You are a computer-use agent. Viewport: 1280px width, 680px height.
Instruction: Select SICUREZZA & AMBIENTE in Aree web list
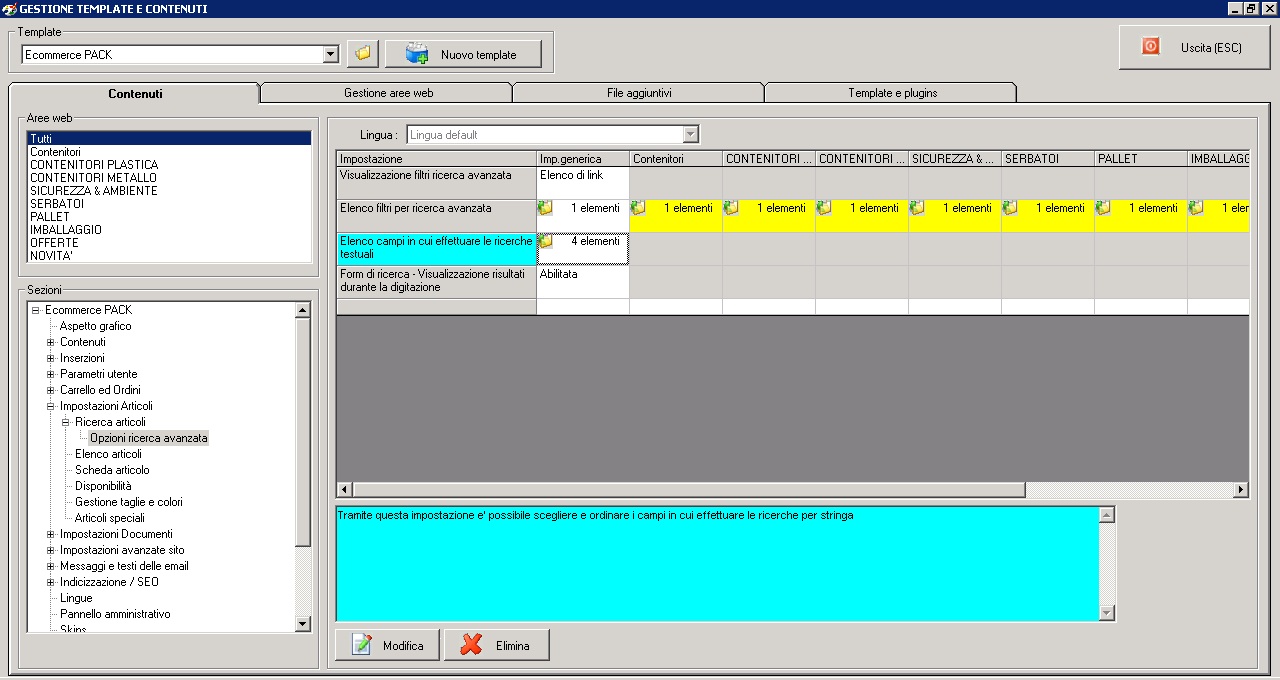click(x=94, y=191)
